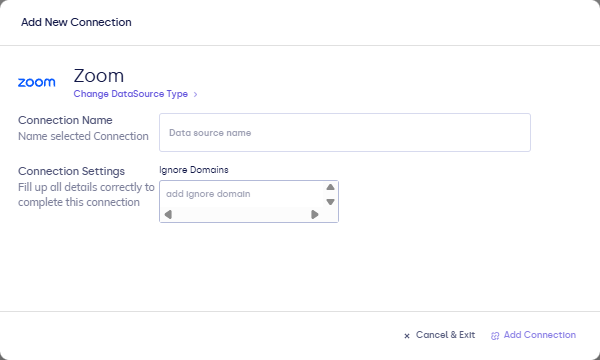Click the Zoom heading text
This screenshot has width=600, height=360.
(x=99, y=76)
